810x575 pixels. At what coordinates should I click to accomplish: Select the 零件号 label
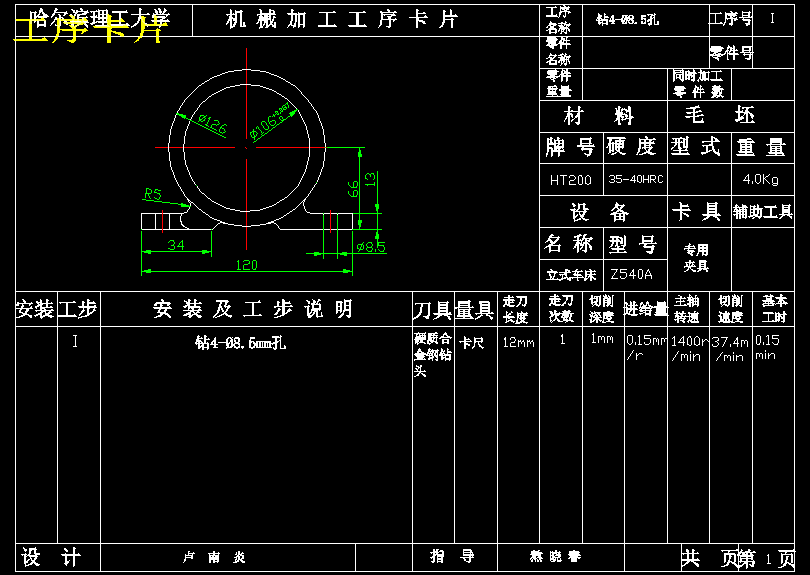731,52
